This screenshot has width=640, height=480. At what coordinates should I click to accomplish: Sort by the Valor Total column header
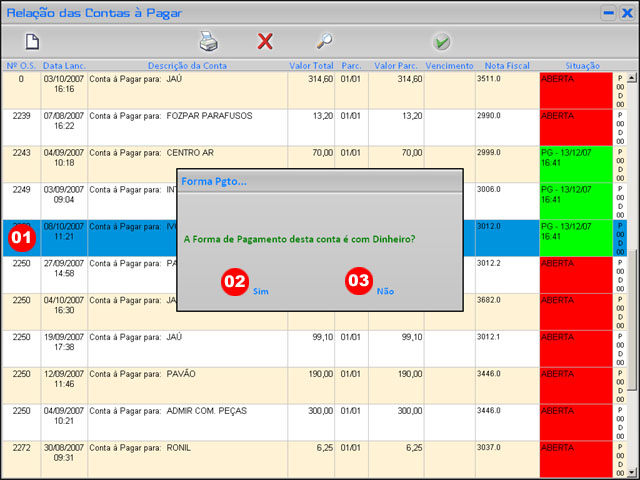[x=311, y=65]
